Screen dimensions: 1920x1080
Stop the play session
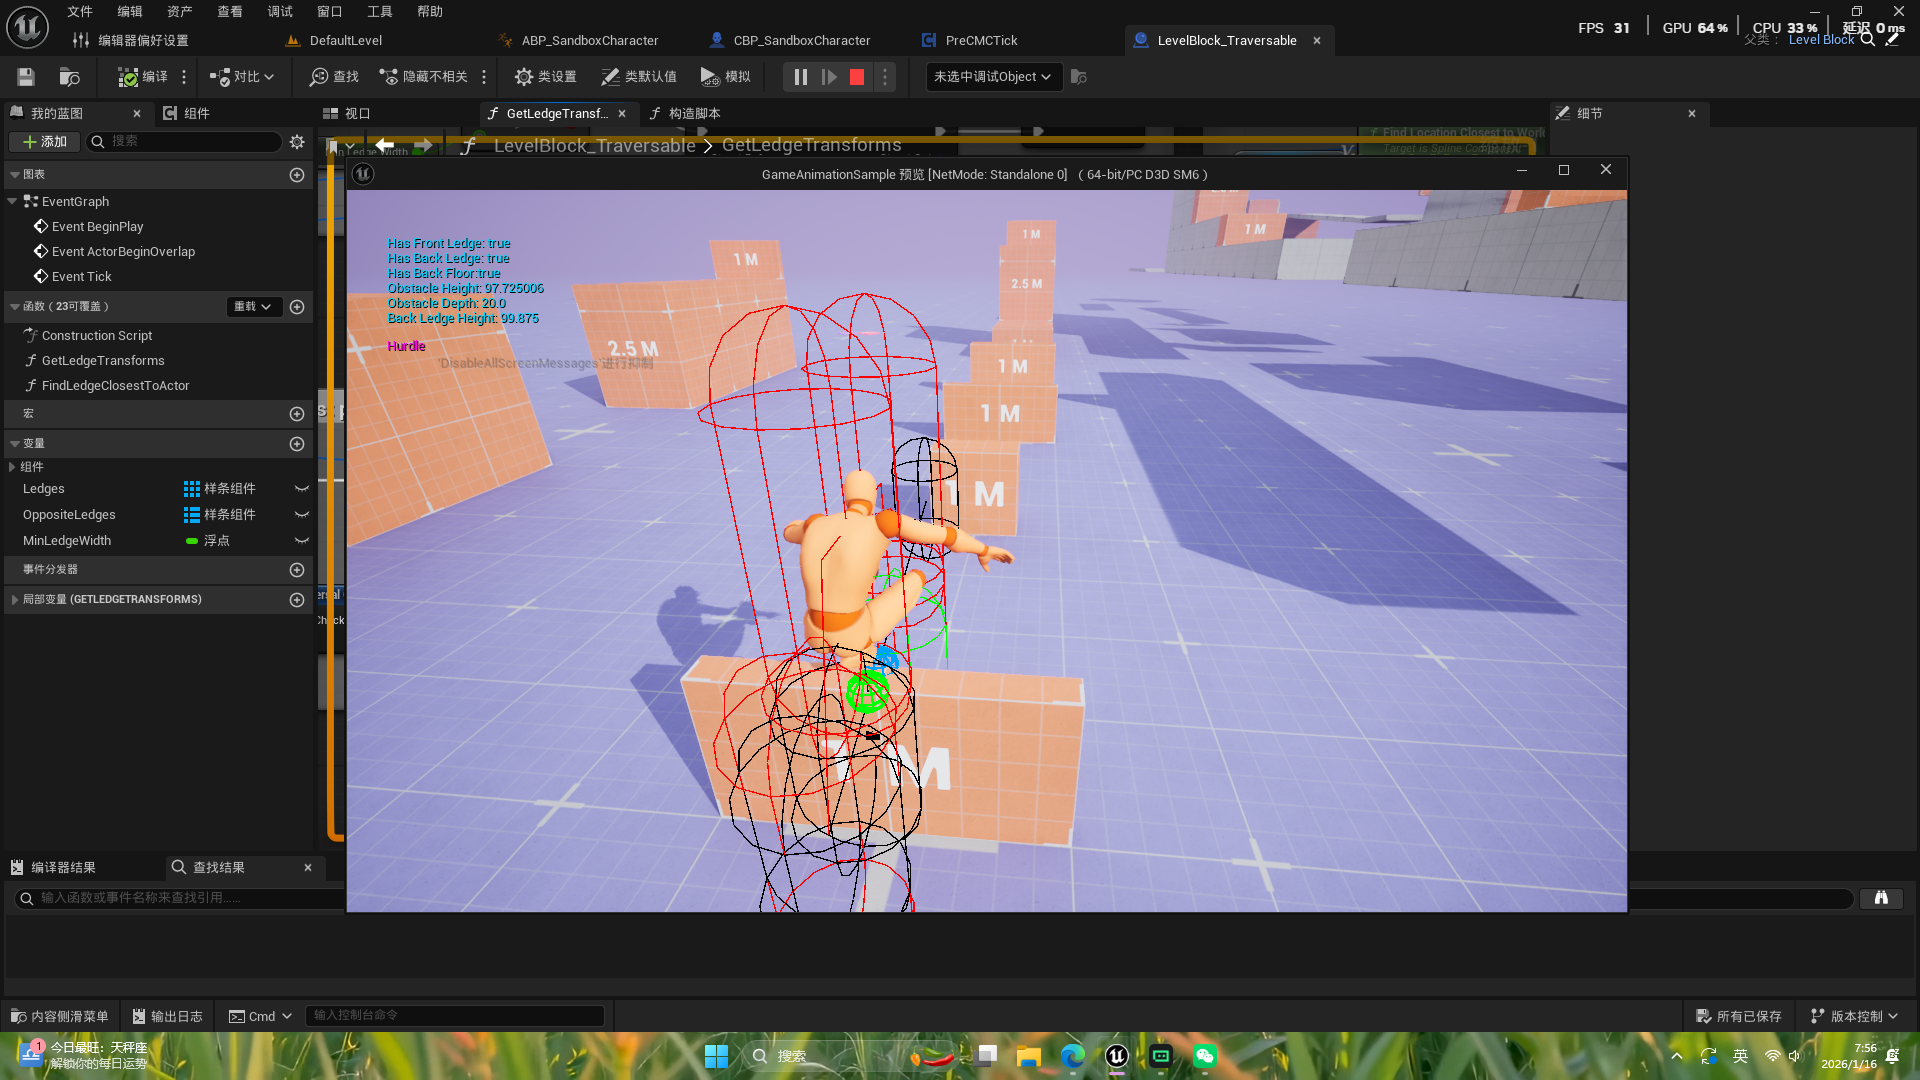[x=857, y=77]
